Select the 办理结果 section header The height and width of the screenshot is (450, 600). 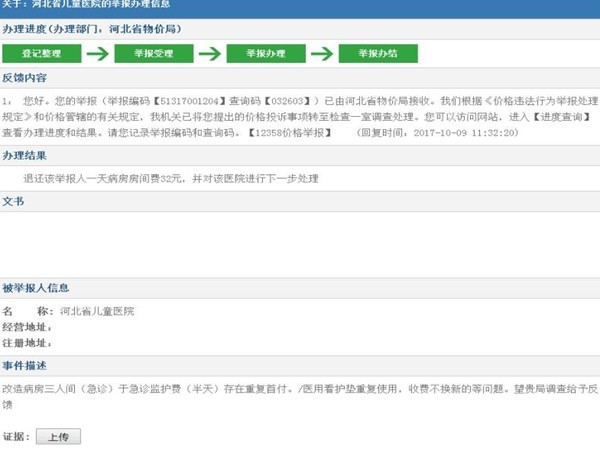pos(300,156)
